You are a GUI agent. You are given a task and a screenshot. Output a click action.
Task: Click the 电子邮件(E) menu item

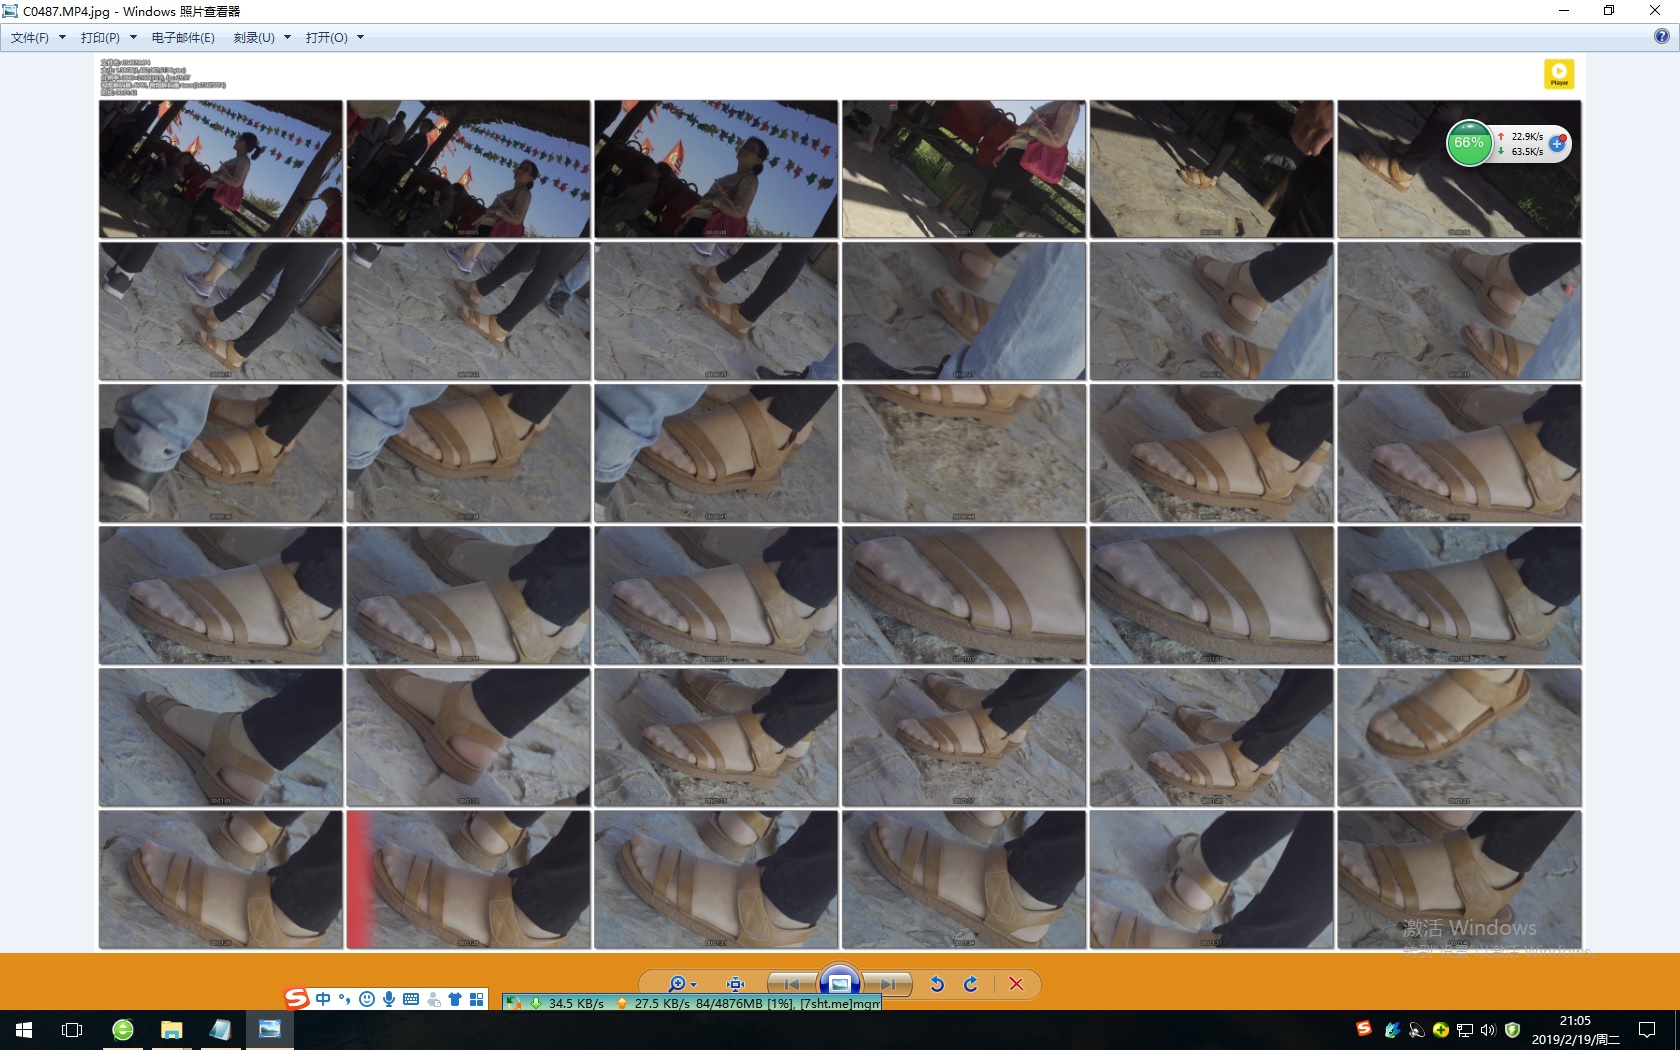coord(183,38)
